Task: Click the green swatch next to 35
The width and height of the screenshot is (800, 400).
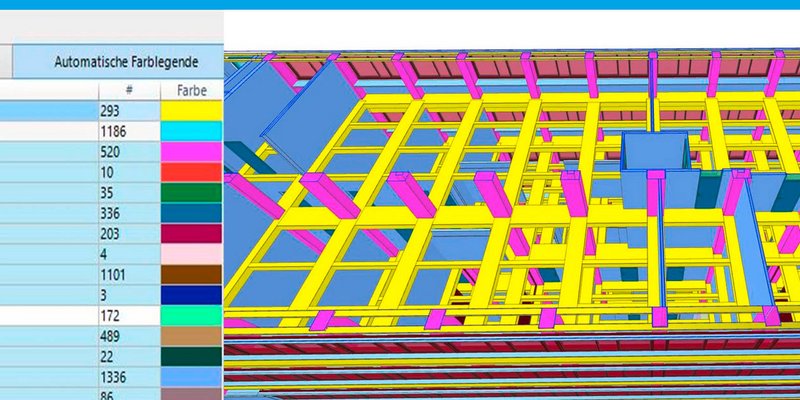Action: coord(191,193)
